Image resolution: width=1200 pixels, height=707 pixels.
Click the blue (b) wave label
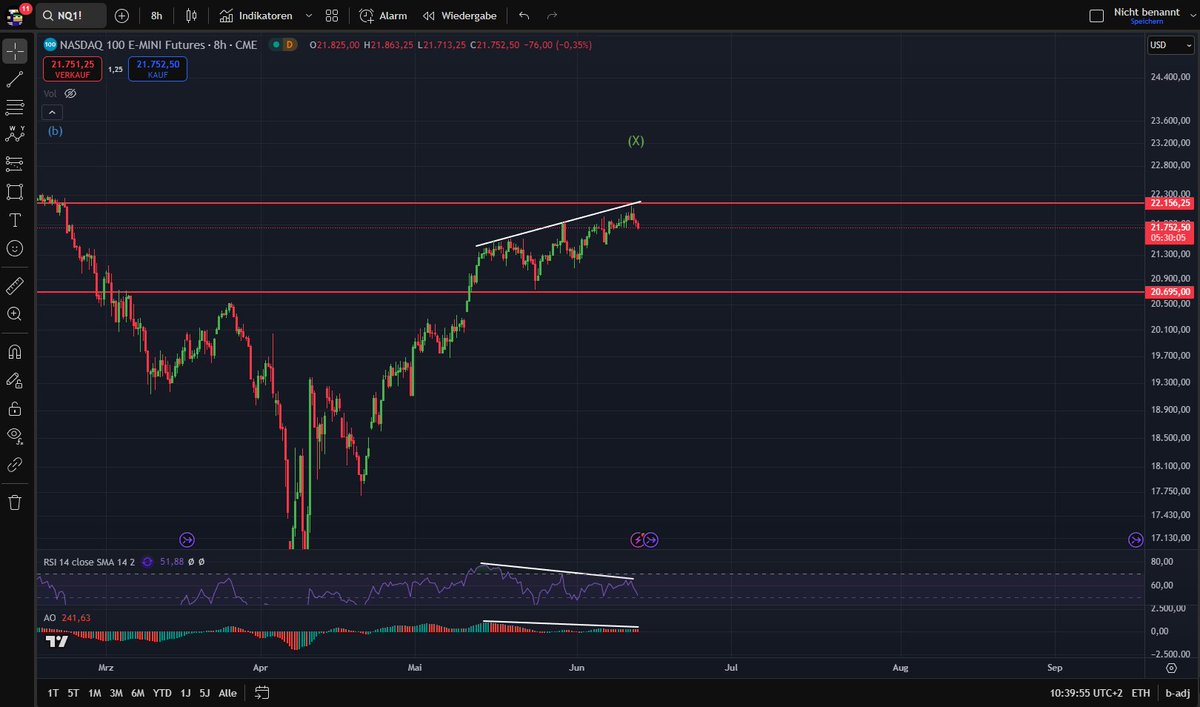(56, 131)
